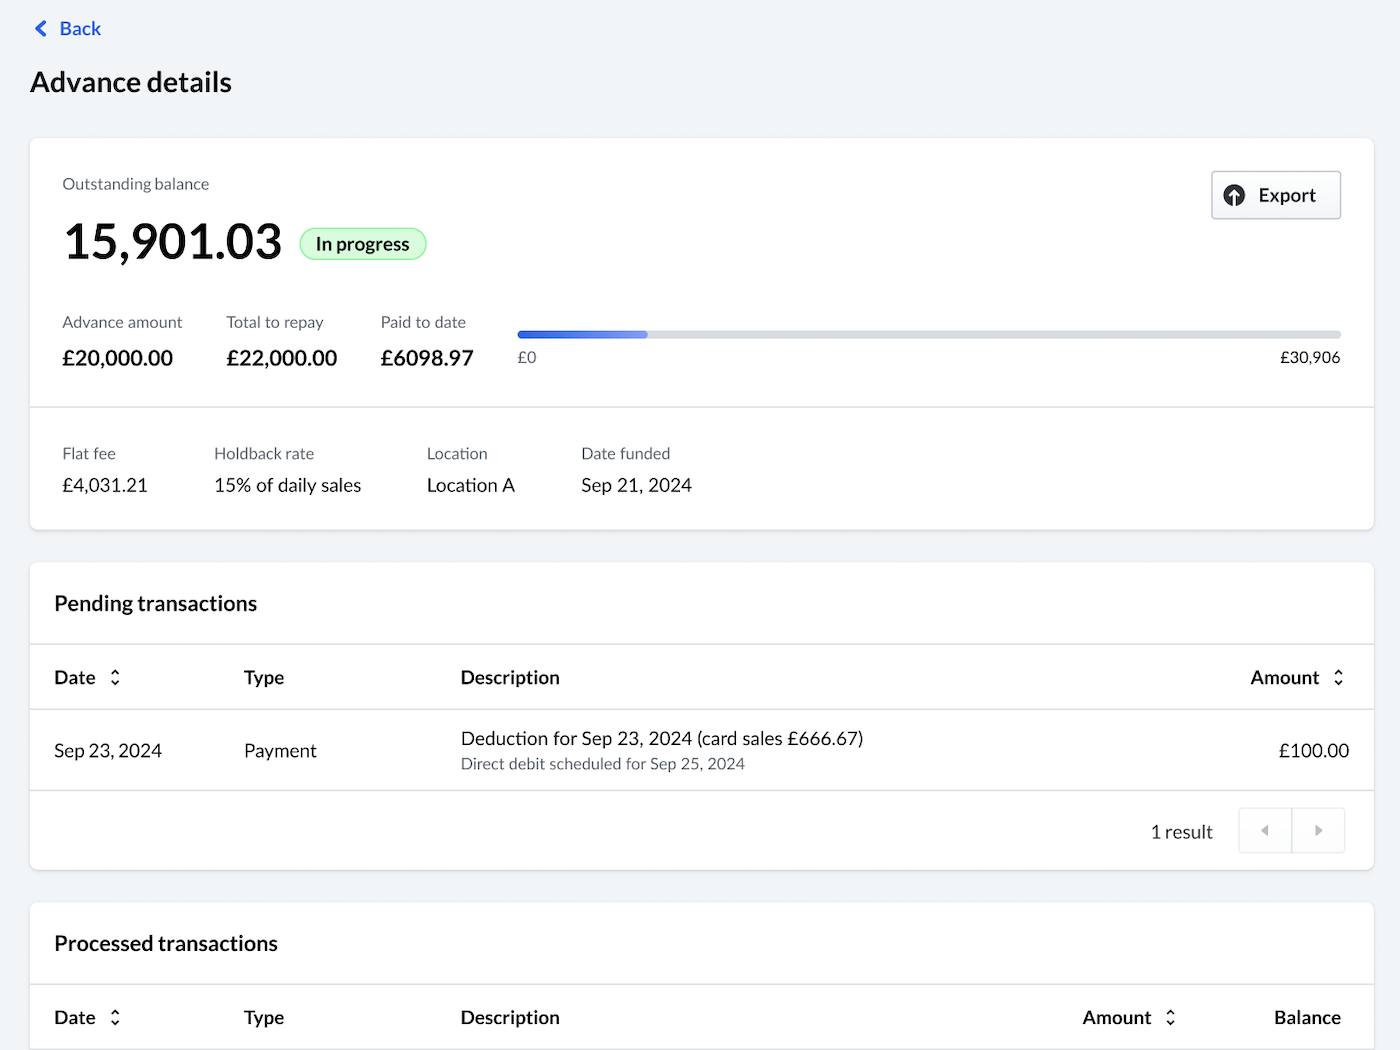
Task: Click the Export button
Action: [x=1276, y=195]
